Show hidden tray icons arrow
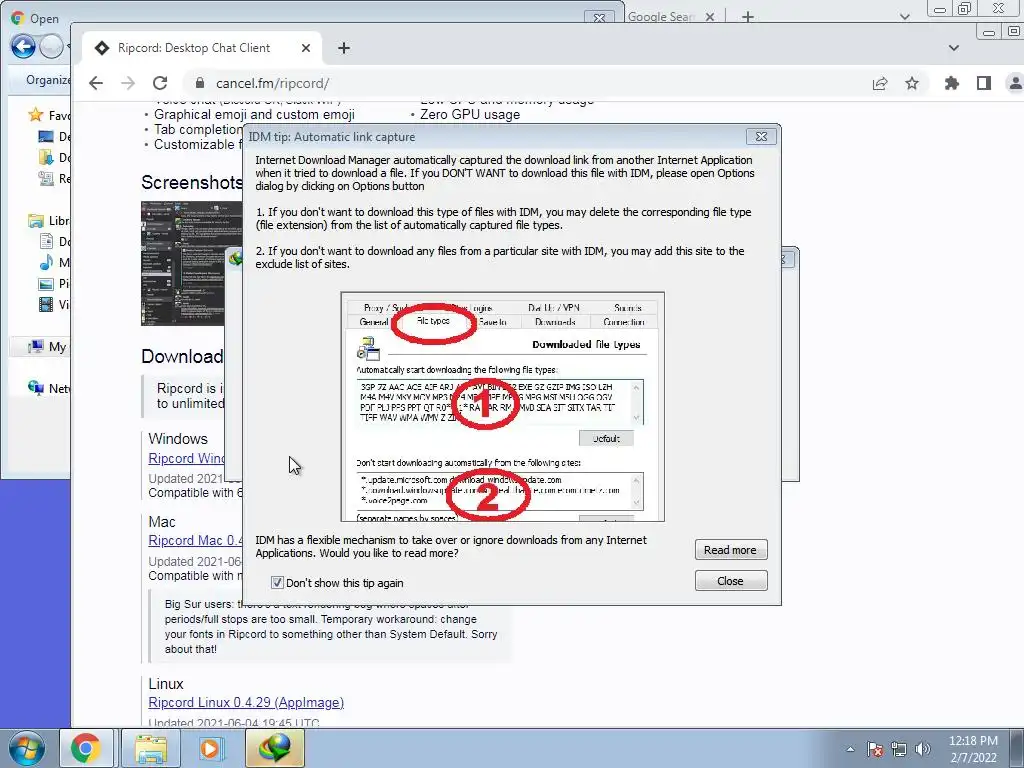This screenshot has height=768, width=1024. 850,749
